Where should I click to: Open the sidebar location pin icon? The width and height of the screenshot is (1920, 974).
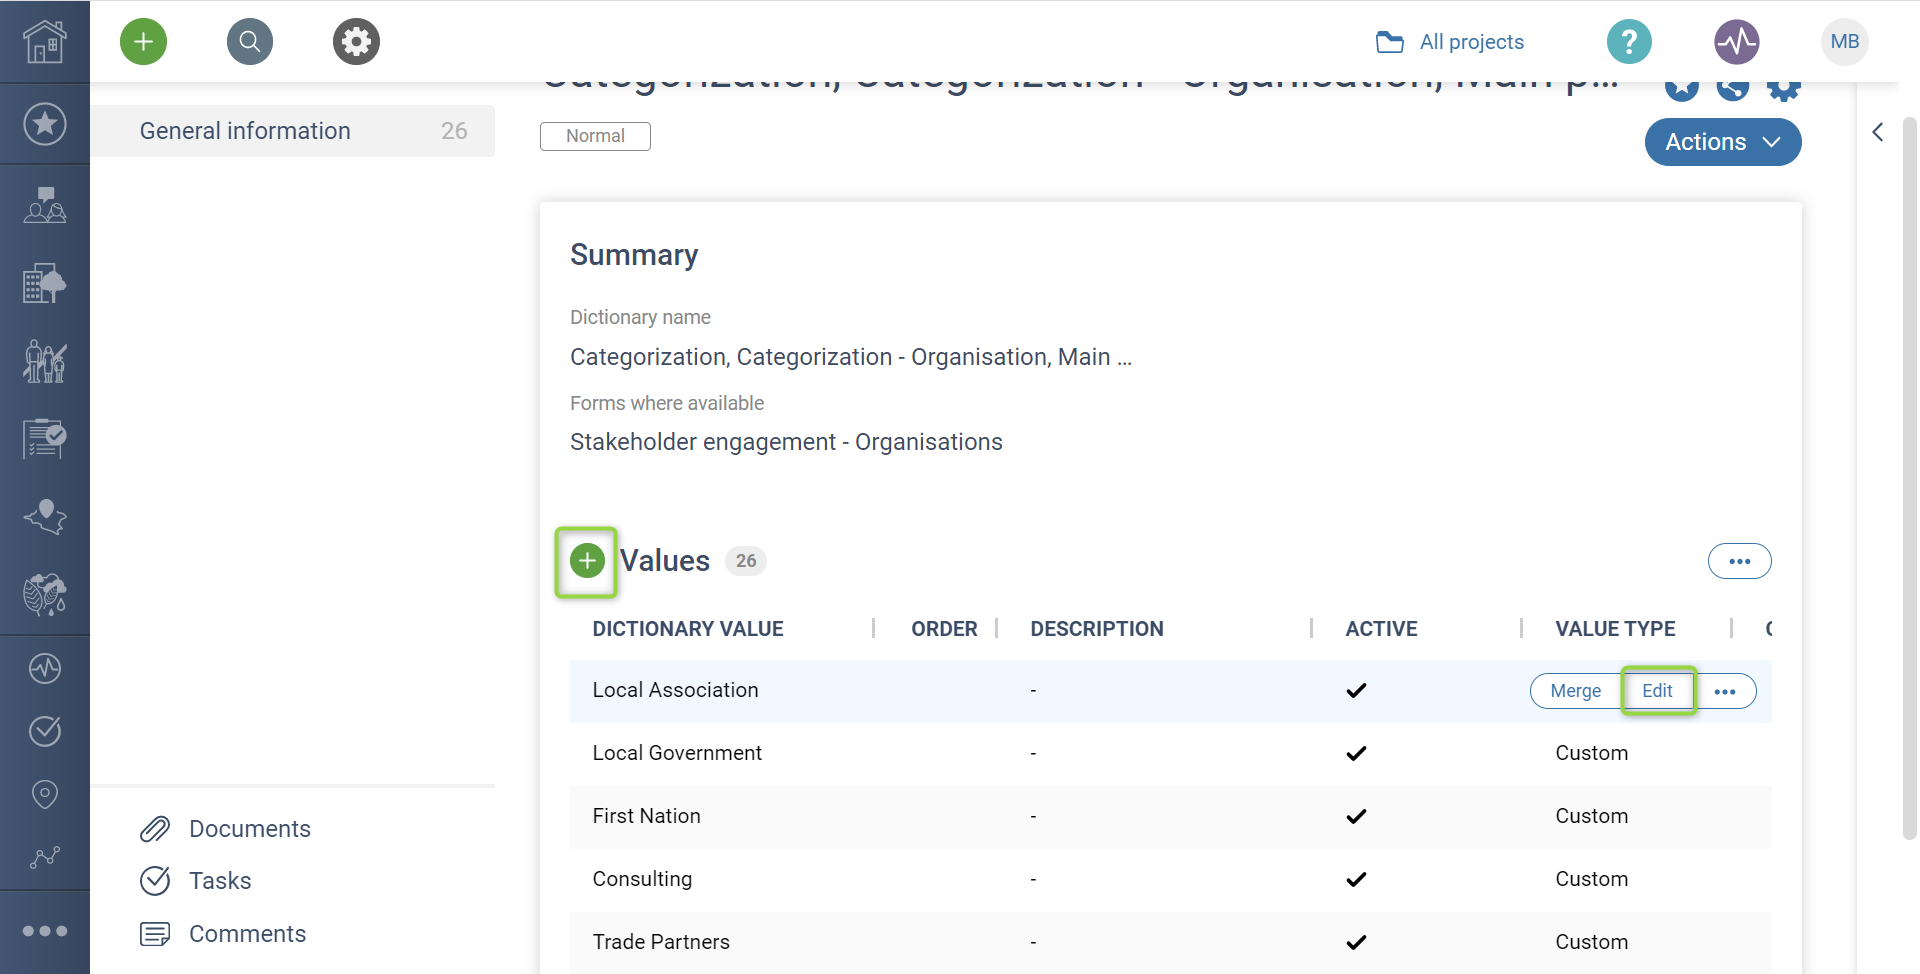(x=45, y=794)
